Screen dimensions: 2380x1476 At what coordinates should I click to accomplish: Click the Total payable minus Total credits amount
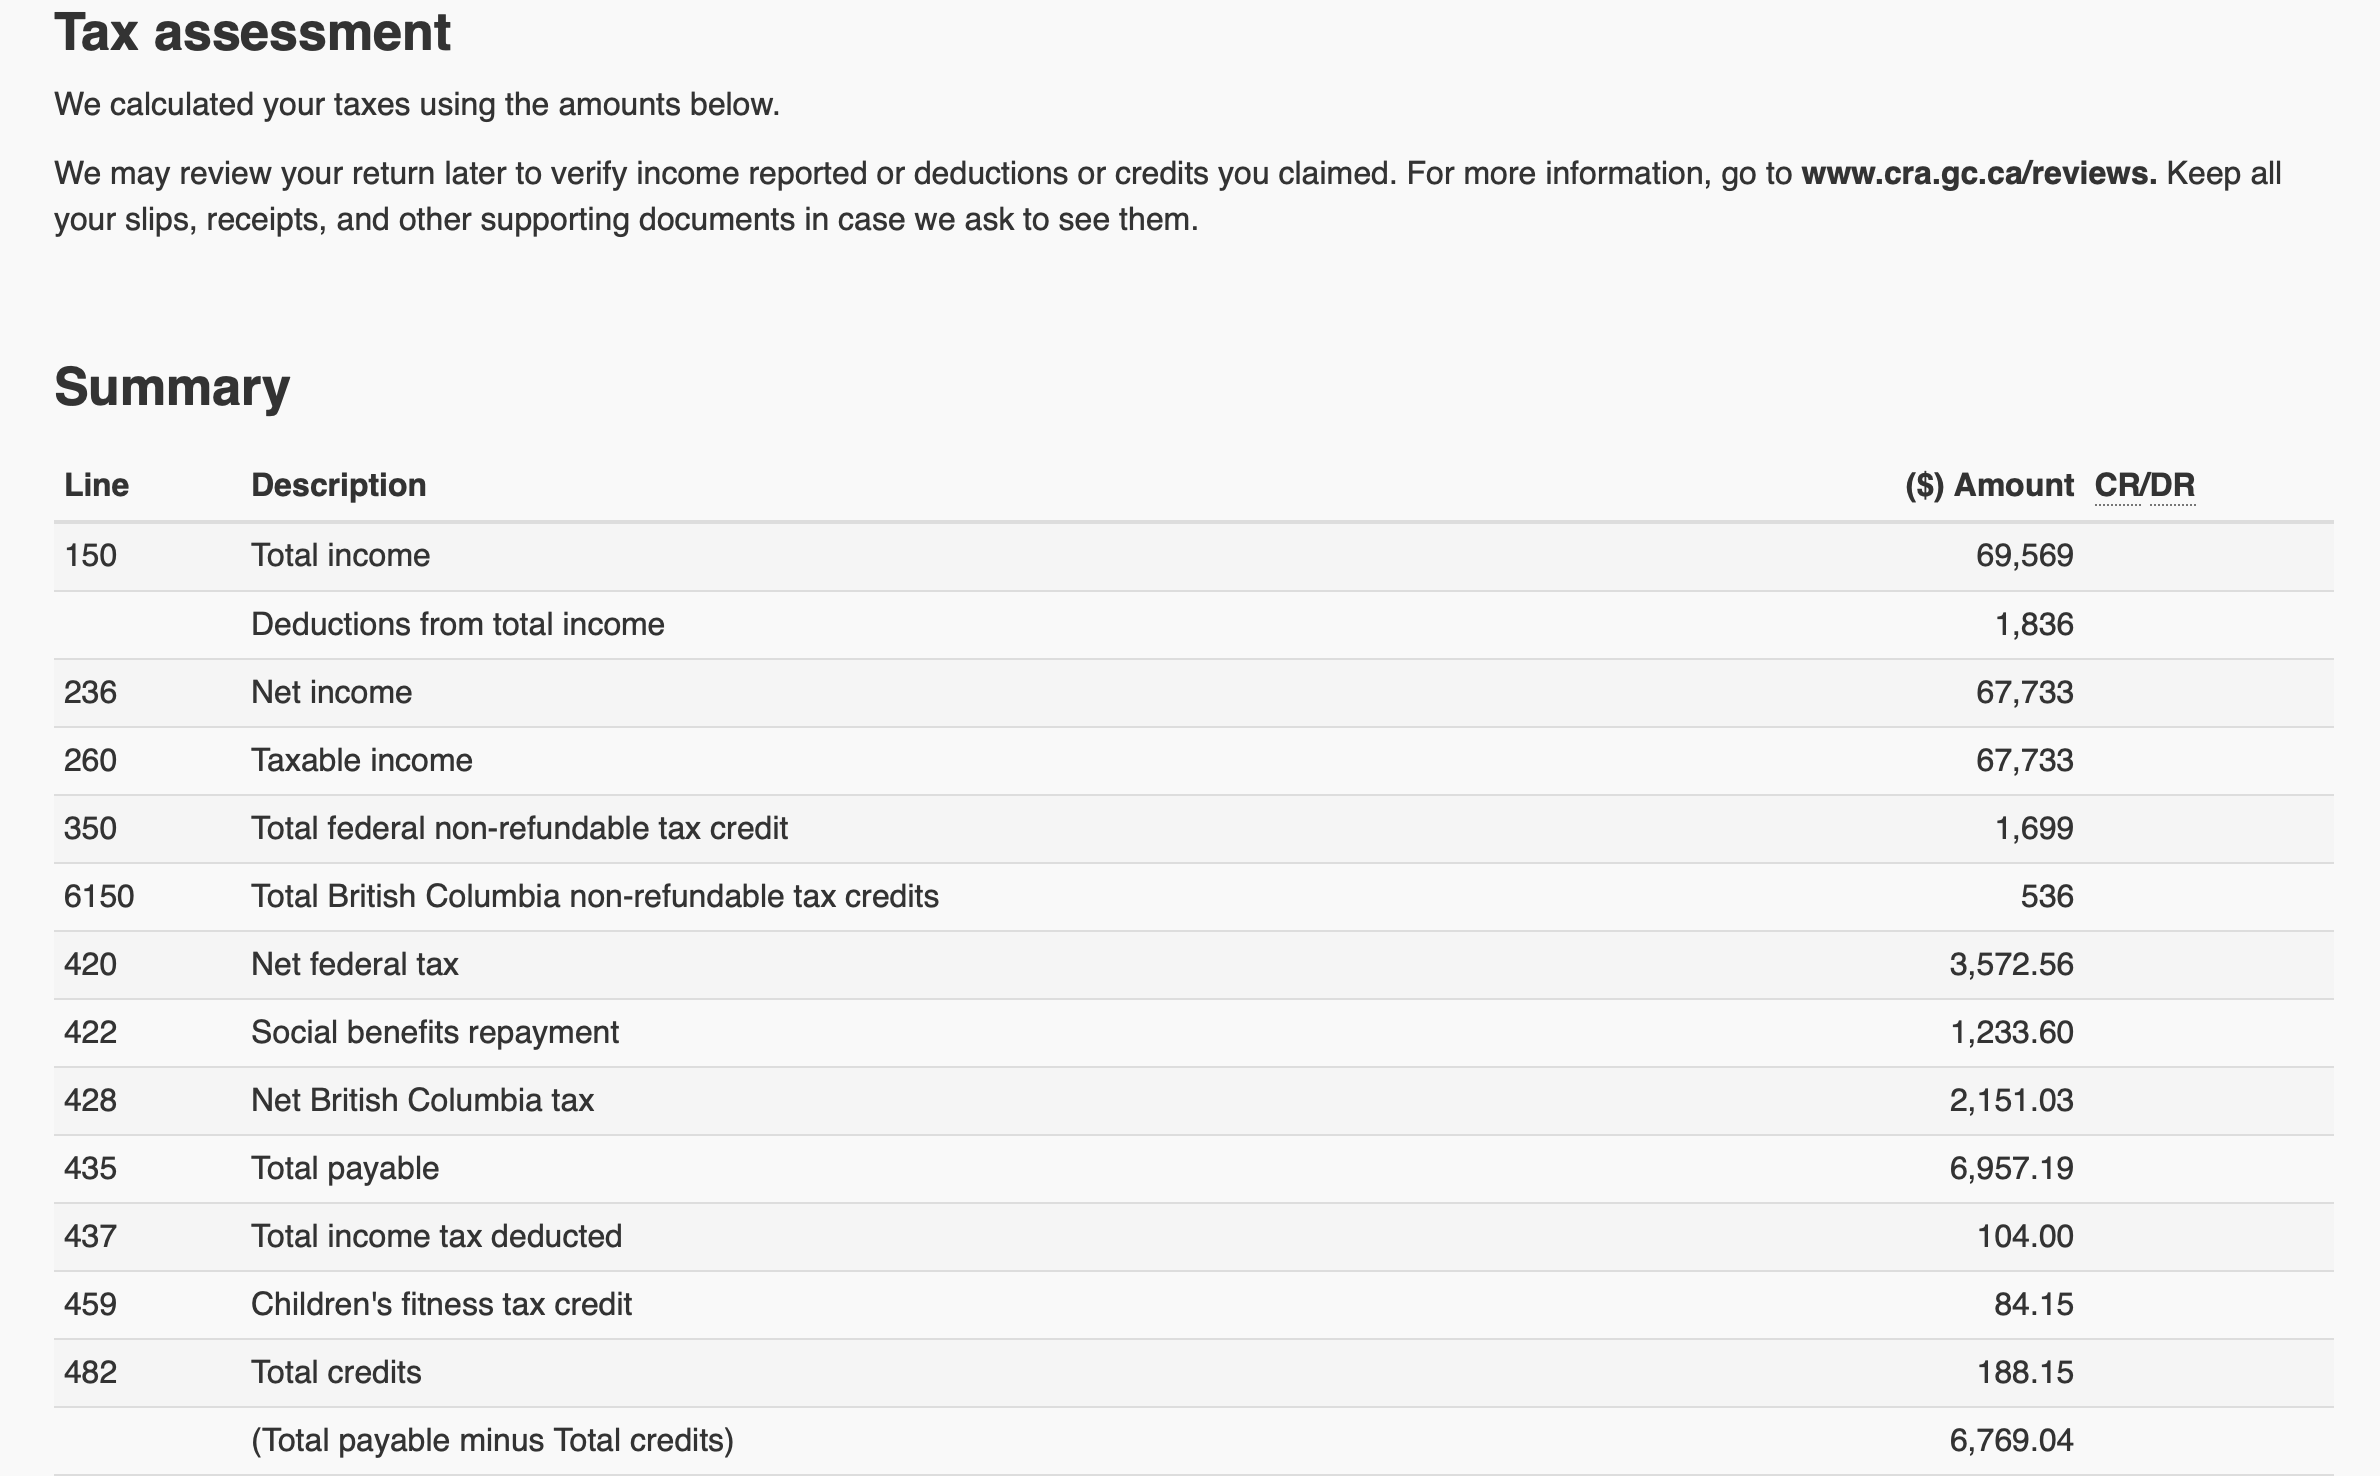tap(2010, 1441)
